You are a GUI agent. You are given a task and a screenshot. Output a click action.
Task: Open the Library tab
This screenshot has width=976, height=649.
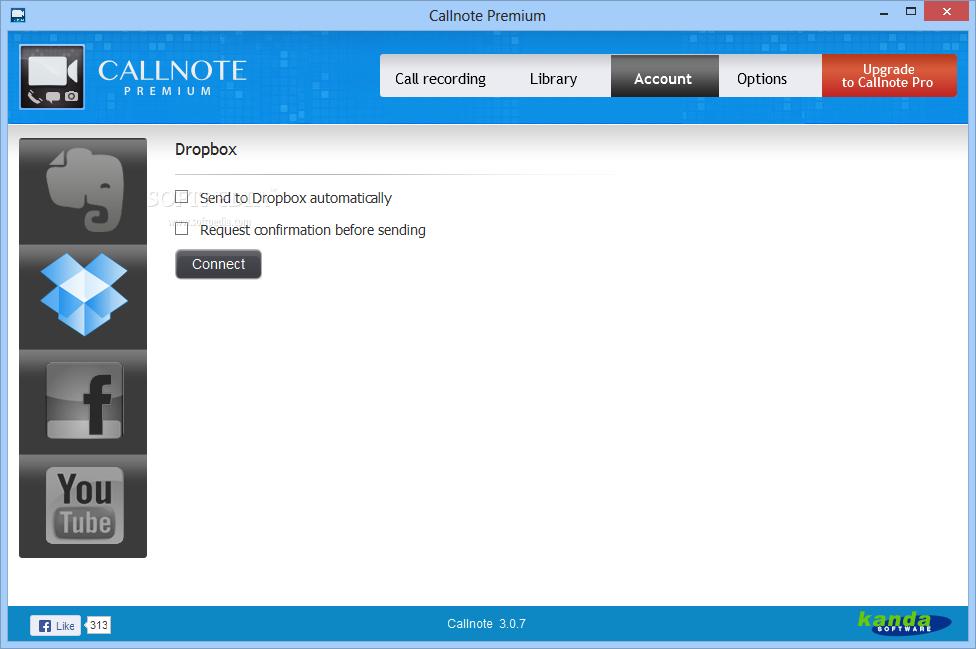pyautogui.click(x=553, y=78)
